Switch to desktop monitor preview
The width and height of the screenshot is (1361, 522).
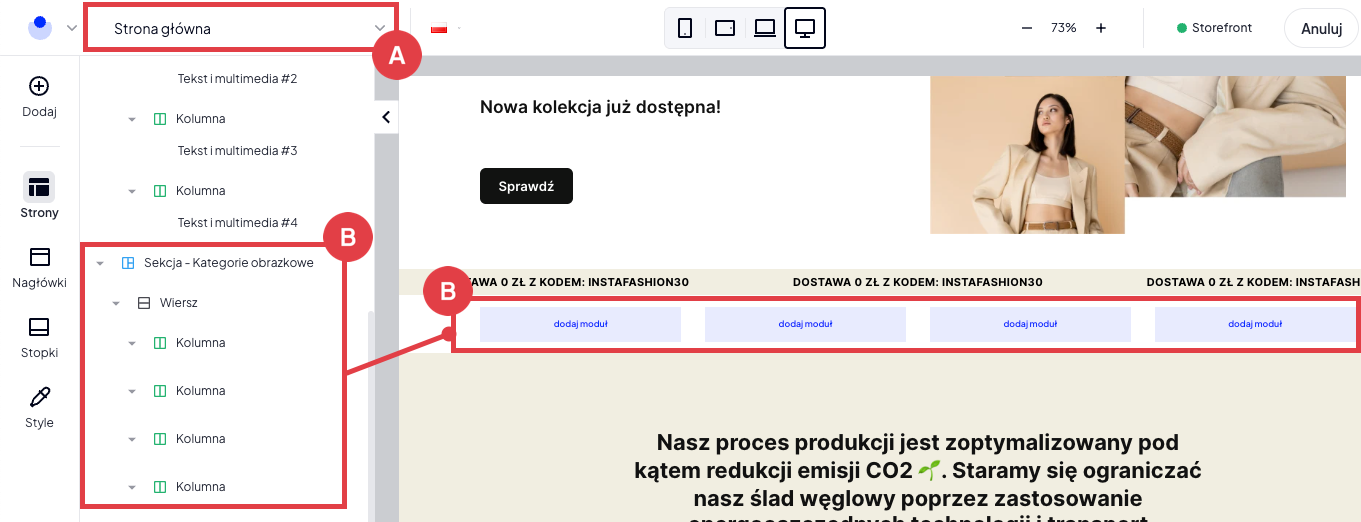point(805,28)
